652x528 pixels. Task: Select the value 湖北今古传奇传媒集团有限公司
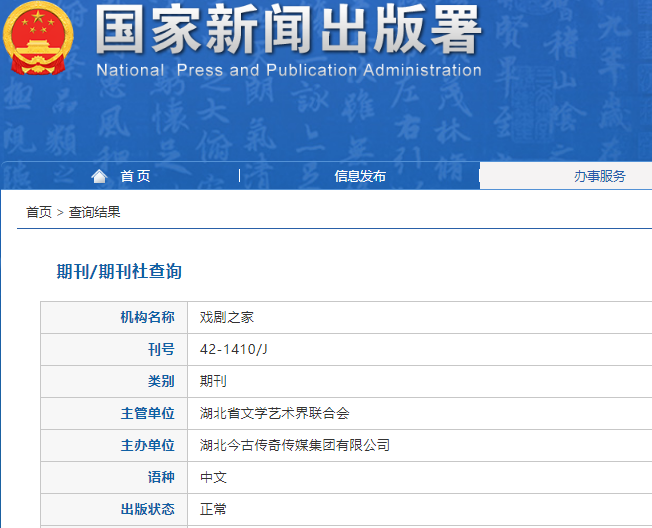click(x=295, y=445)
